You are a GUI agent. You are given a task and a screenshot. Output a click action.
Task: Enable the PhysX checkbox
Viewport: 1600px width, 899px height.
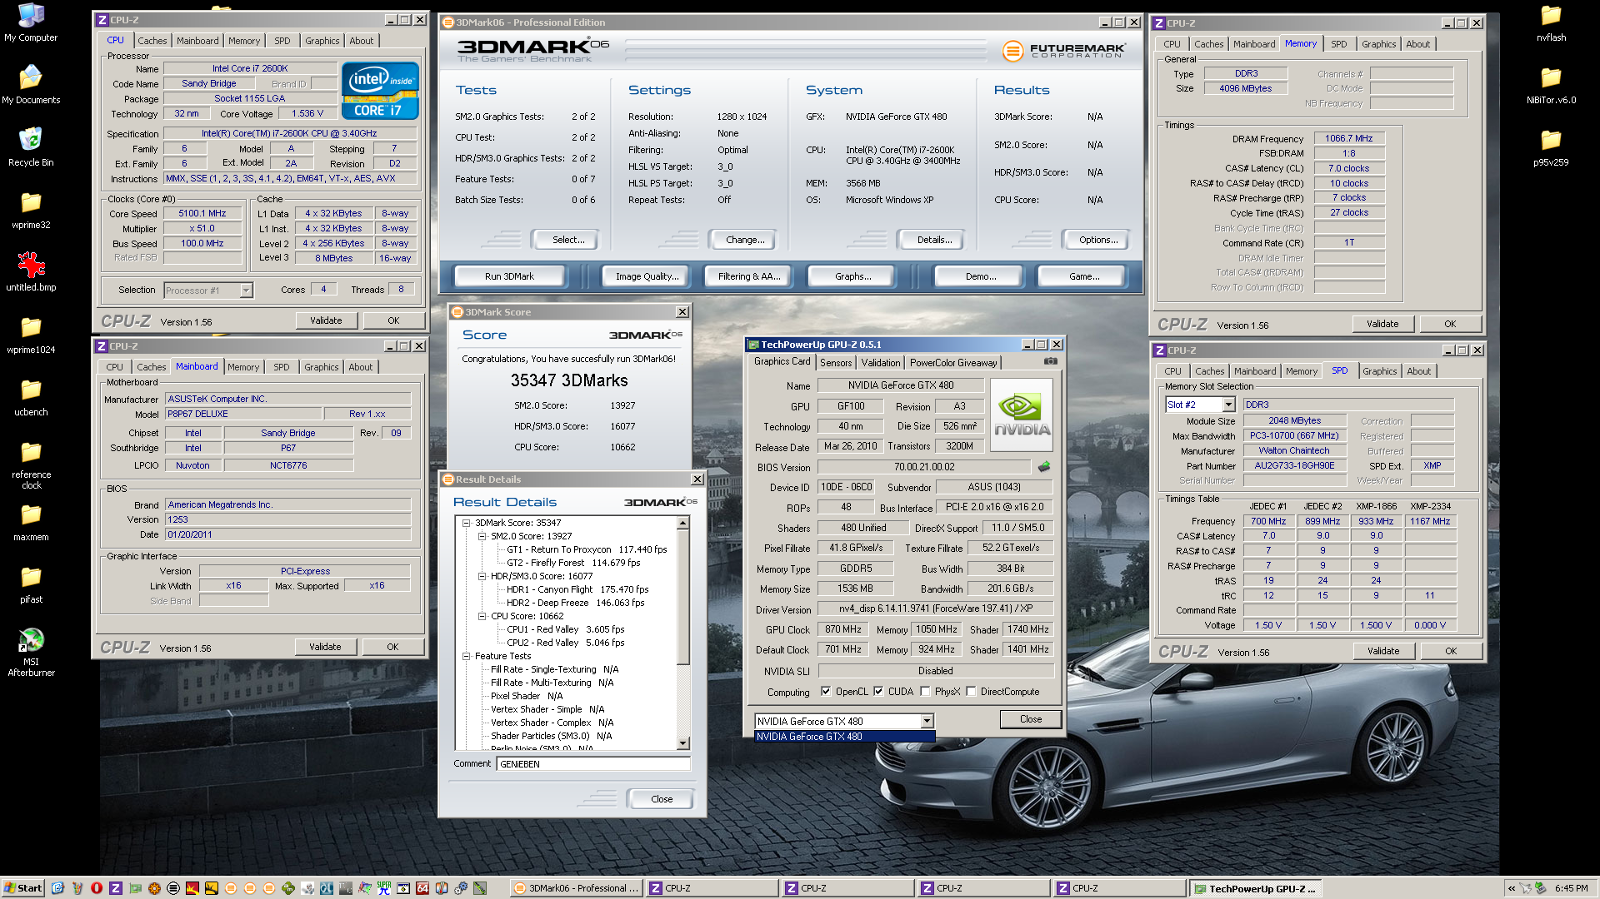(x=925, y=691)
